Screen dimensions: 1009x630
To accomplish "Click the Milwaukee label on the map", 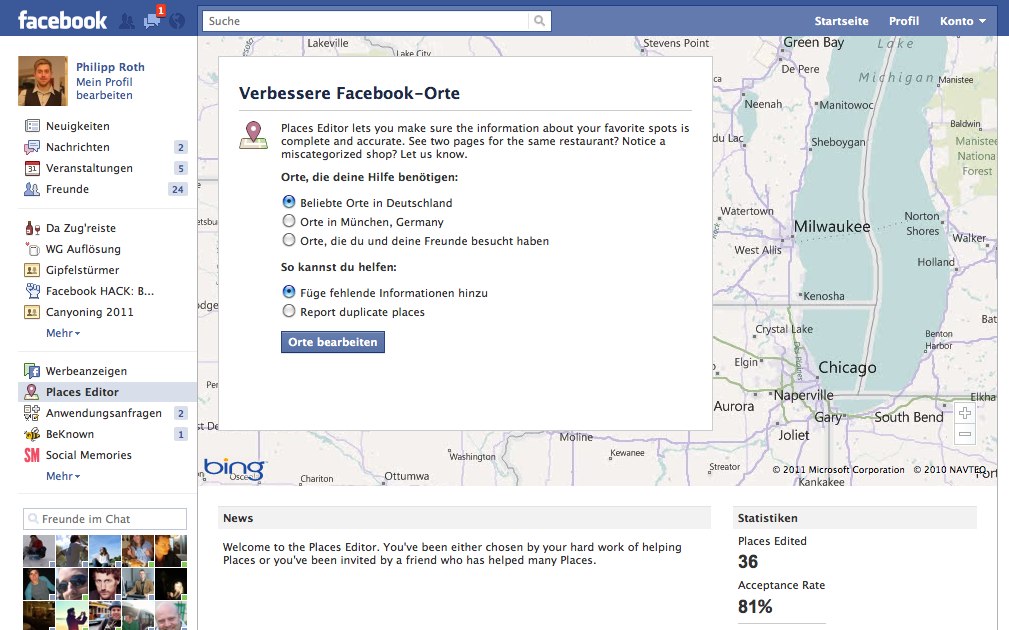I will [831, 227].
